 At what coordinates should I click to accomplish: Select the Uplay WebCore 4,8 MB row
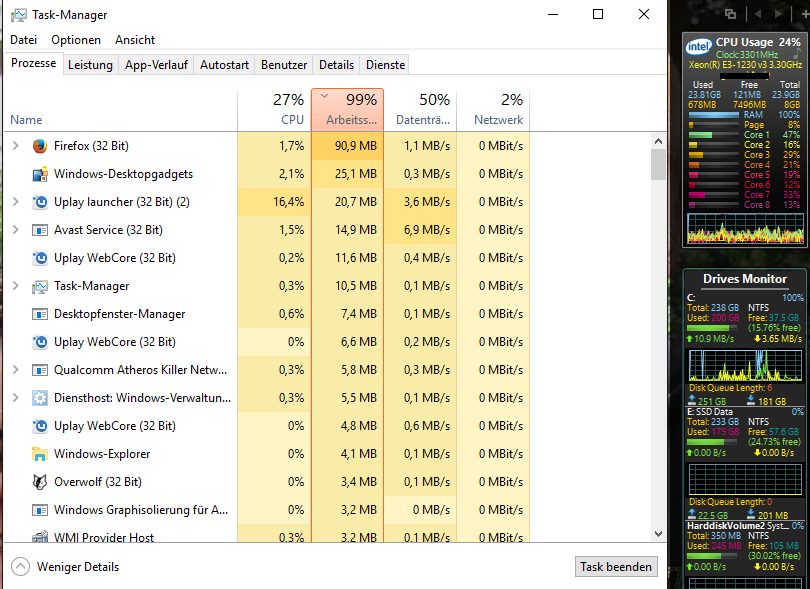(x=267, y=426)
